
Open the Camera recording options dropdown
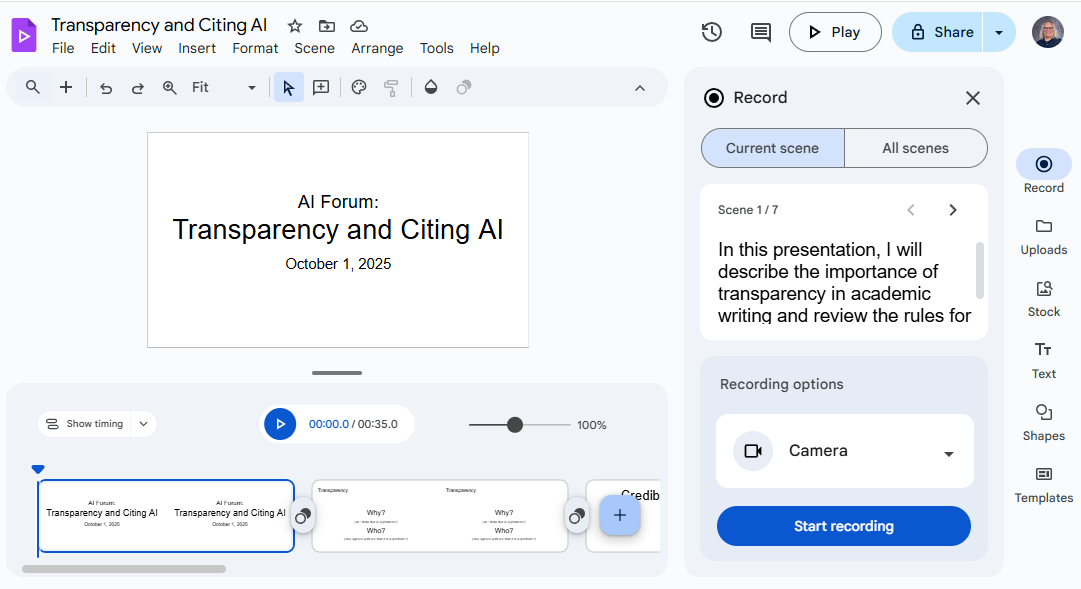(x=948, y=451)
